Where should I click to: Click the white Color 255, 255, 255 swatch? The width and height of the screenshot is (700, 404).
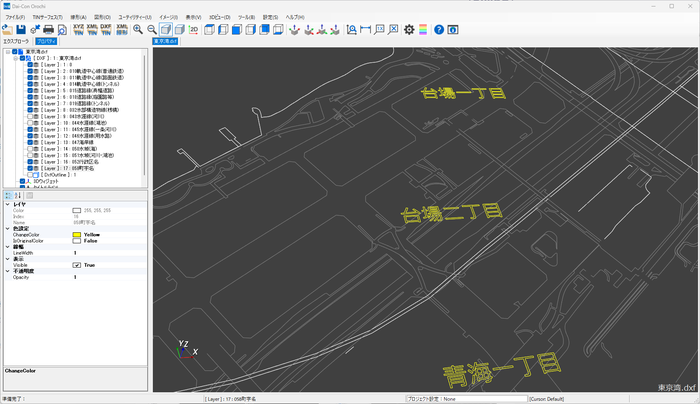pyautogui.click(x=77, y=210)
